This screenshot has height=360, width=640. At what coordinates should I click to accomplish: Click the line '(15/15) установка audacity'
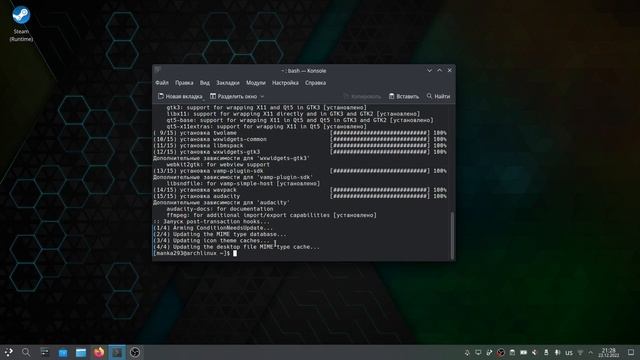click(196, 196)
